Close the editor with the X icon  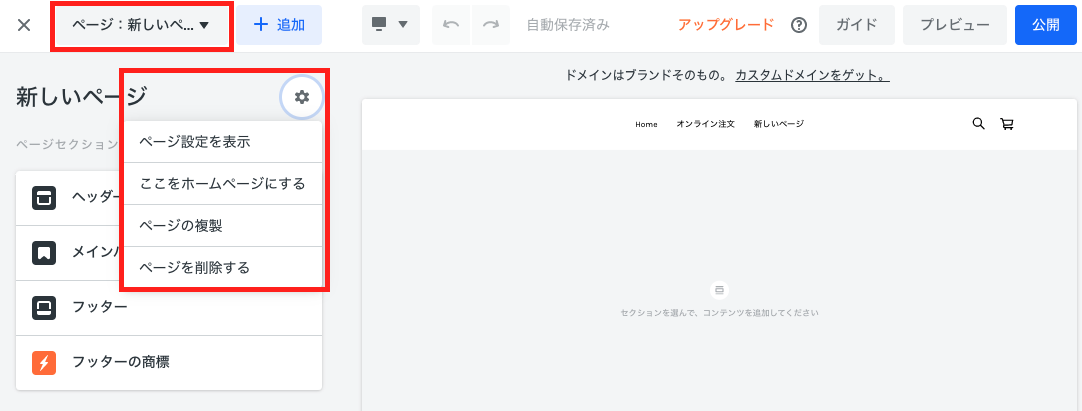pos(24,26)
